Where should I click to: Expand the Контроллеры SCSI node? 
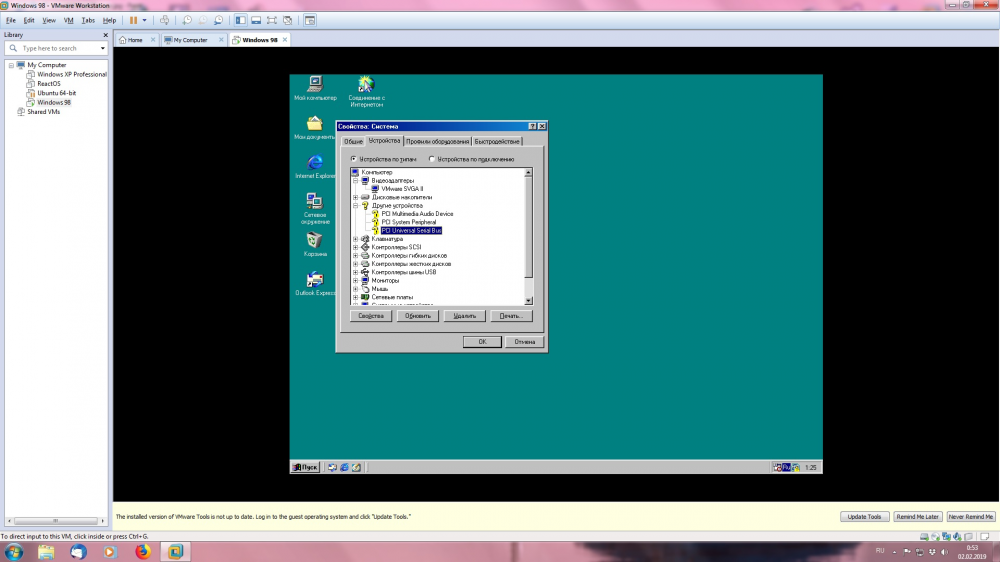tap(356, 248)
